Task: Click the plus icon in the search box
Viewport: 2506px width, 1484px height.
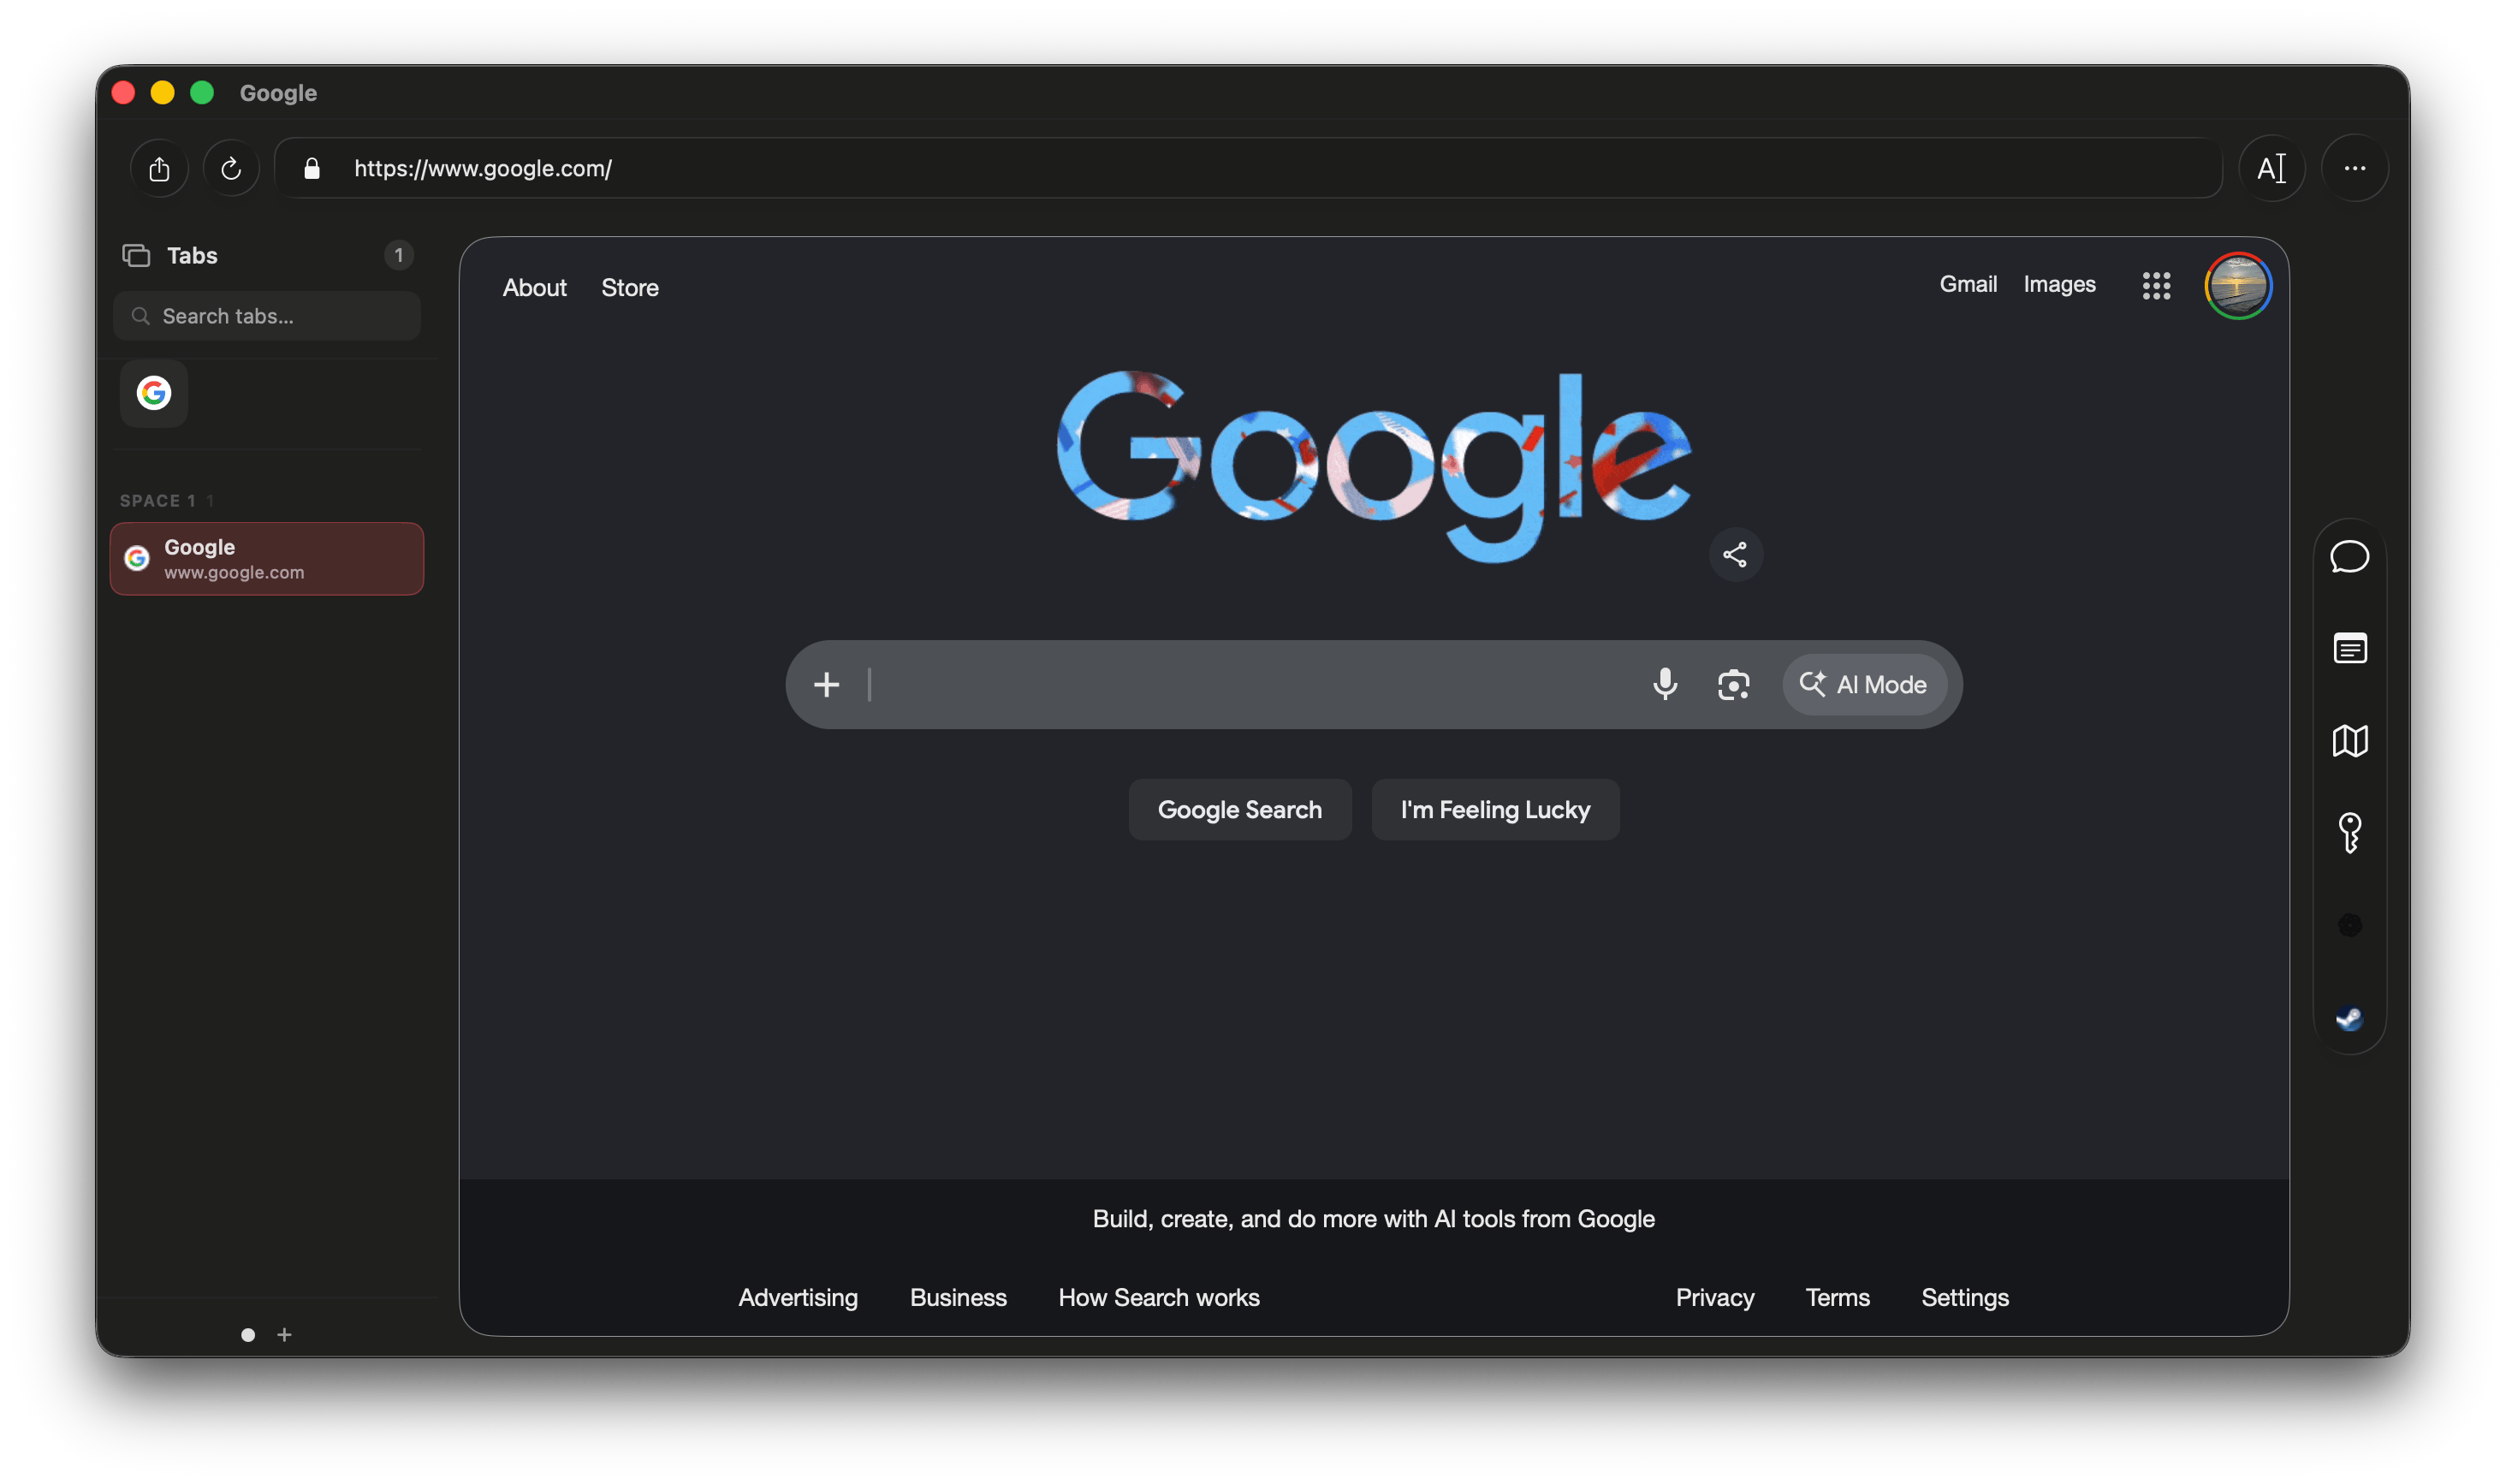Action: pos(826,684)
